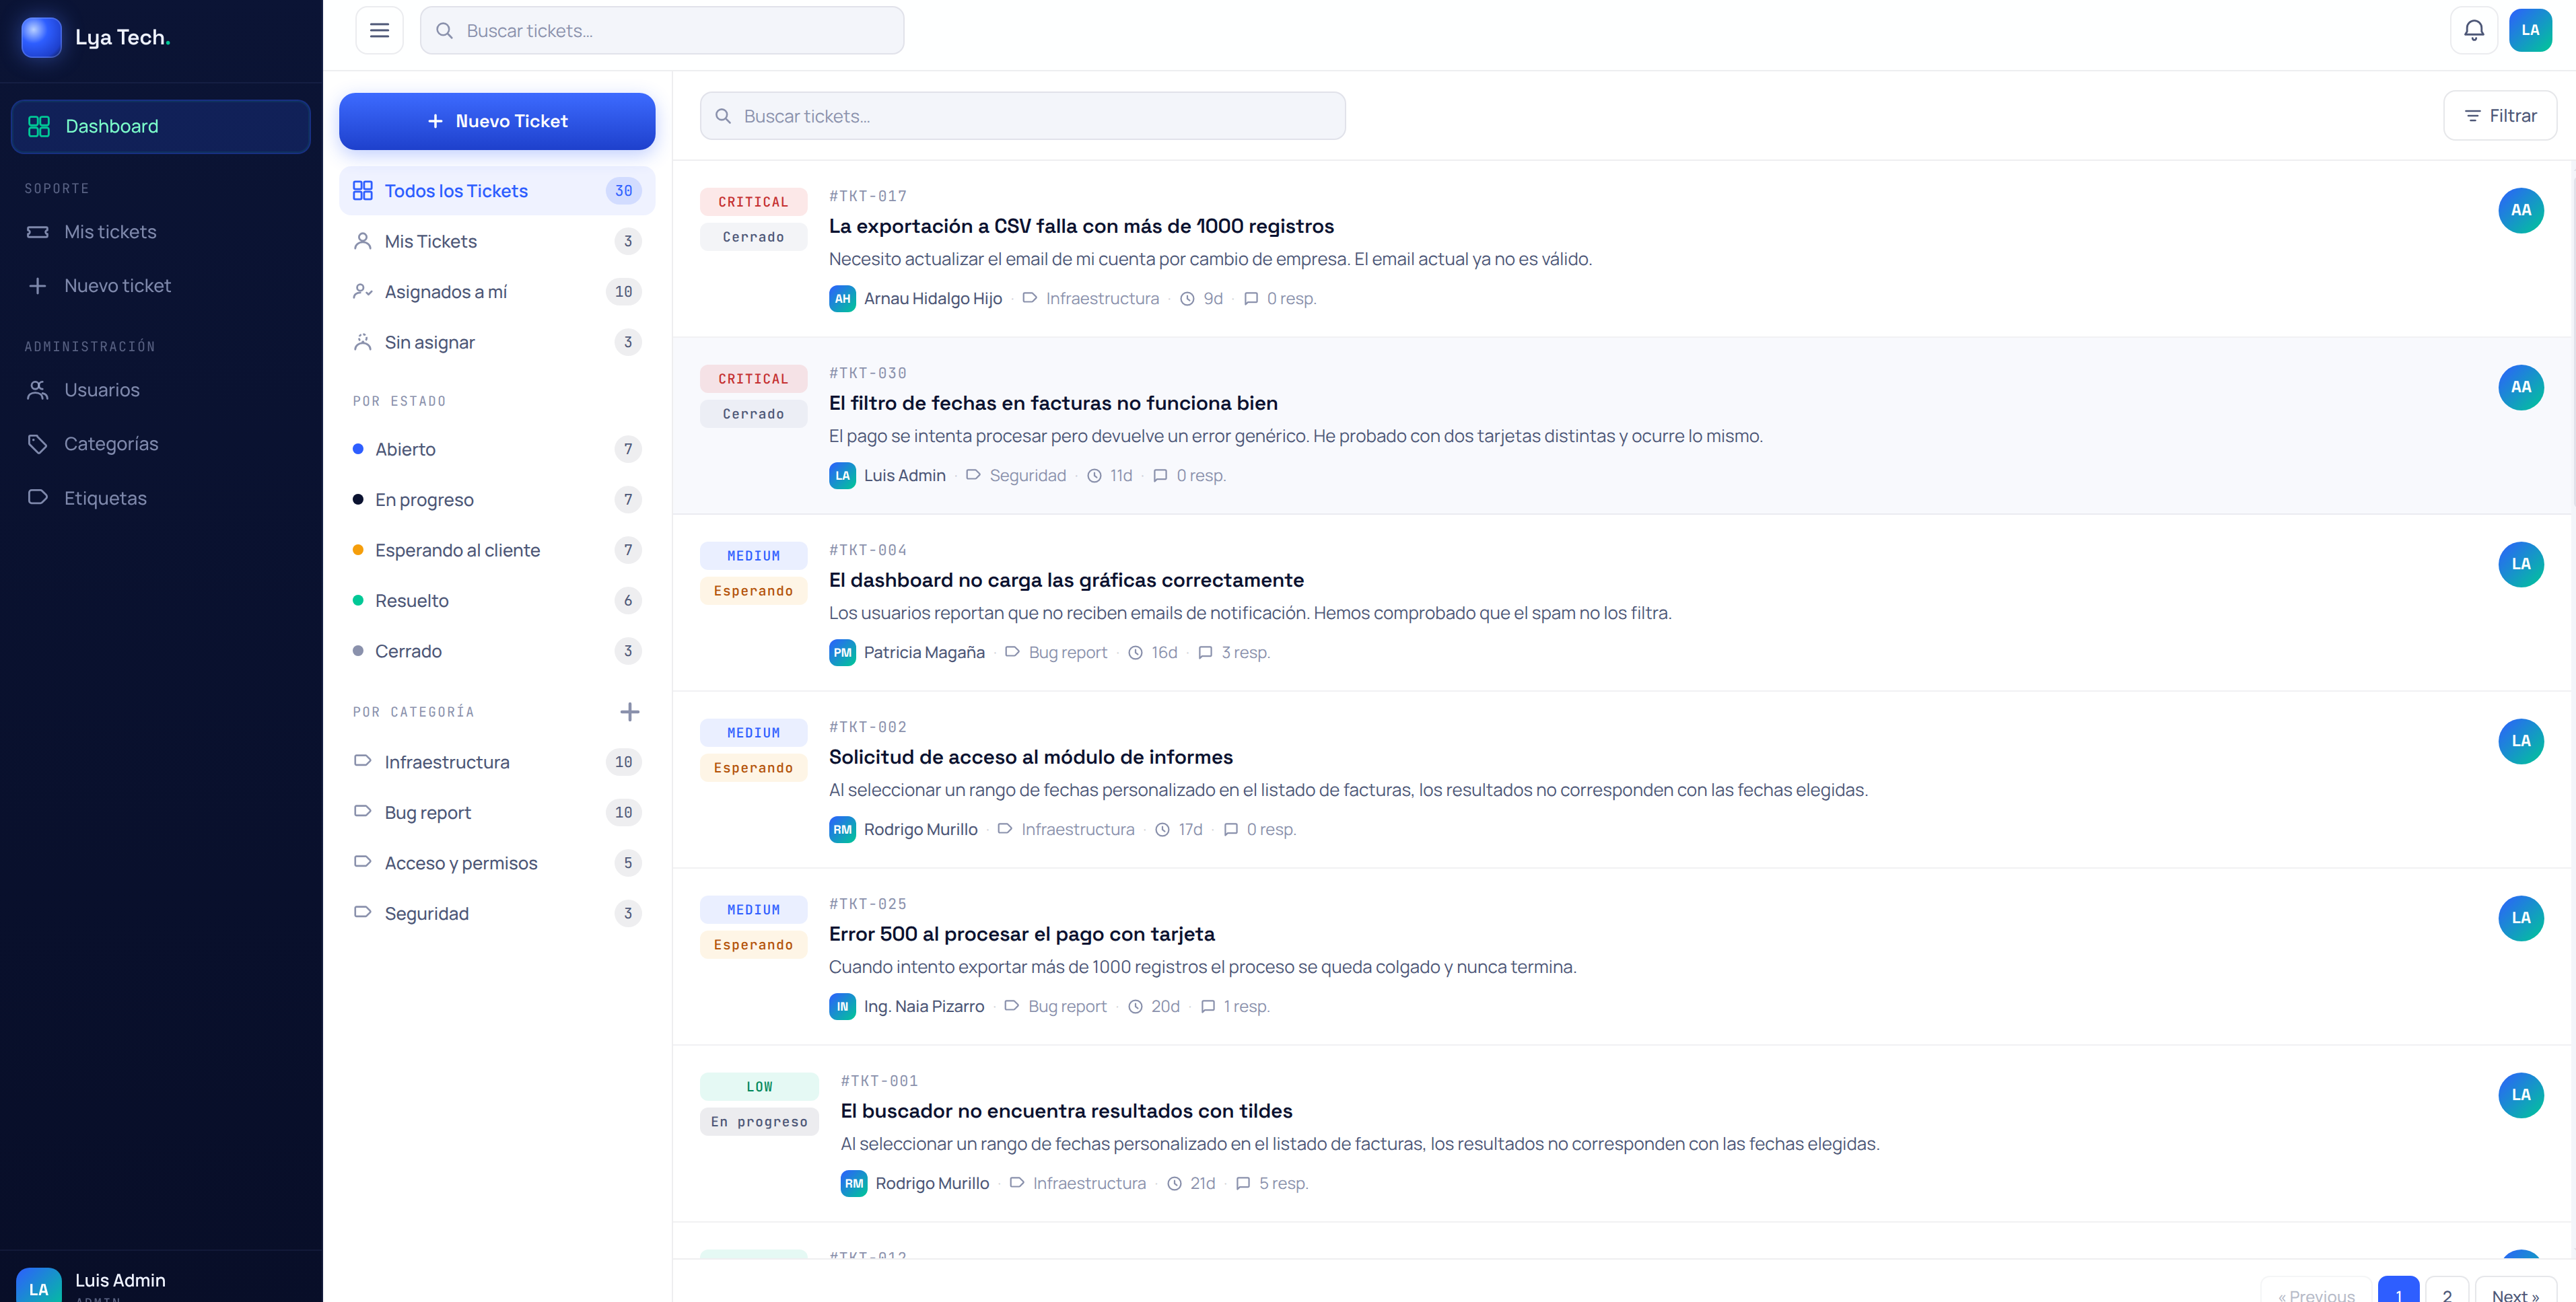The image size is (2576, 1302).
Task: Filter by Infraestructura category
Action: (497, 762)
